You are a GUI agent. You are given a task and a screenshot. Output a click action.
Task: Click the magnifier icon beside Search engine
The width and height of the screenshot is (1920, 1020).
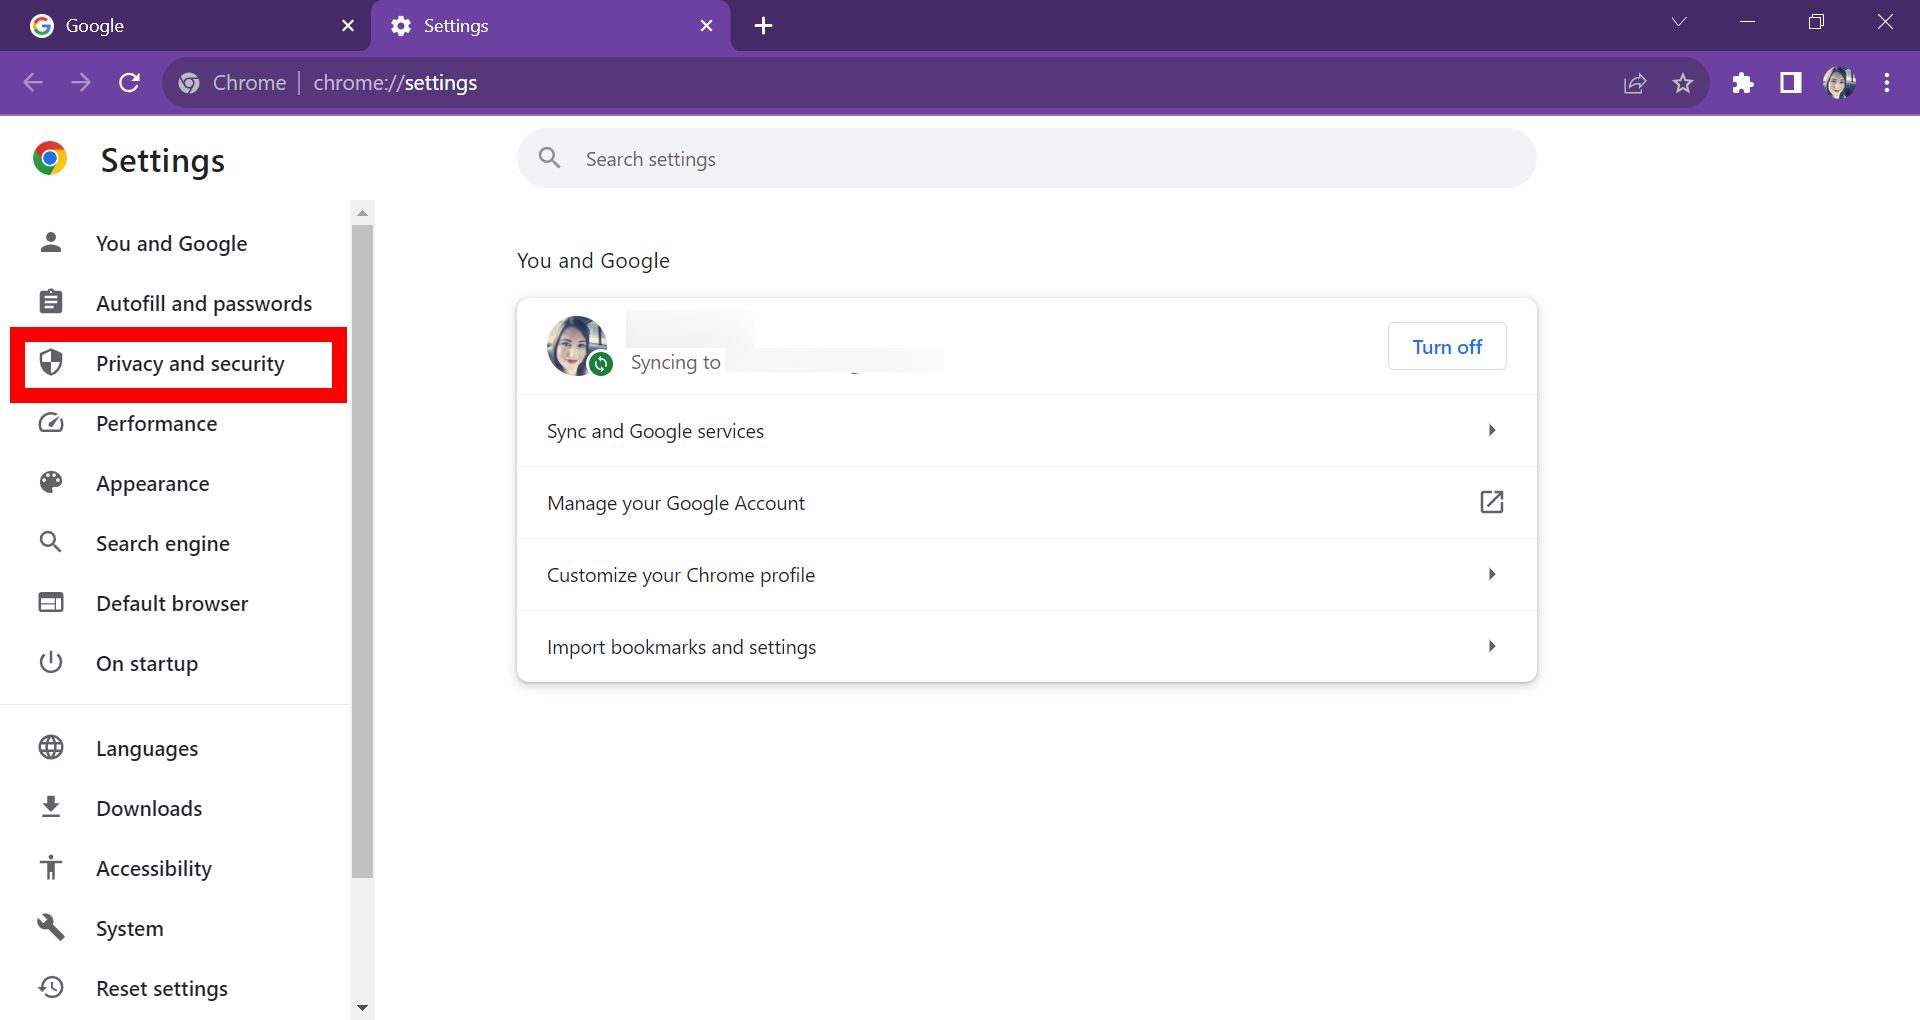click(51, 542)
